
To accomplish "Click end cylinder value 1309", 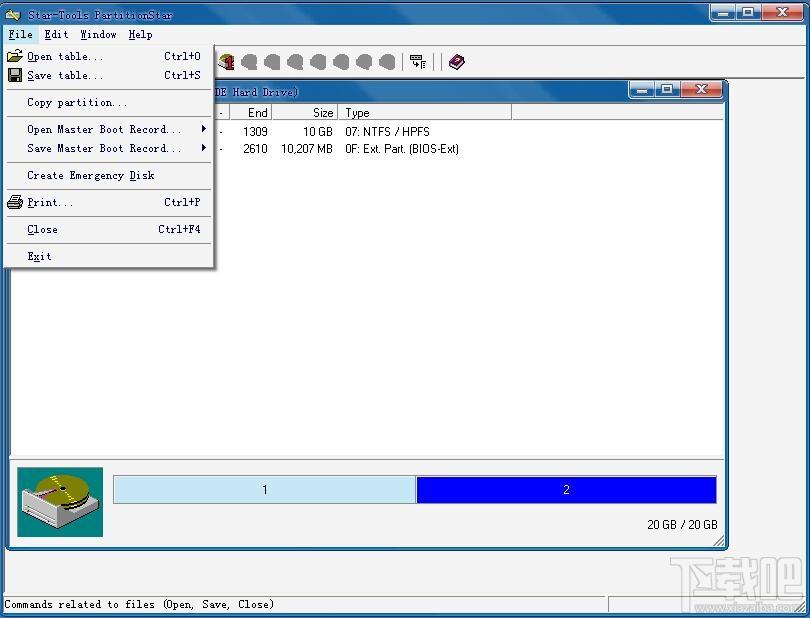I will point(255,131).
